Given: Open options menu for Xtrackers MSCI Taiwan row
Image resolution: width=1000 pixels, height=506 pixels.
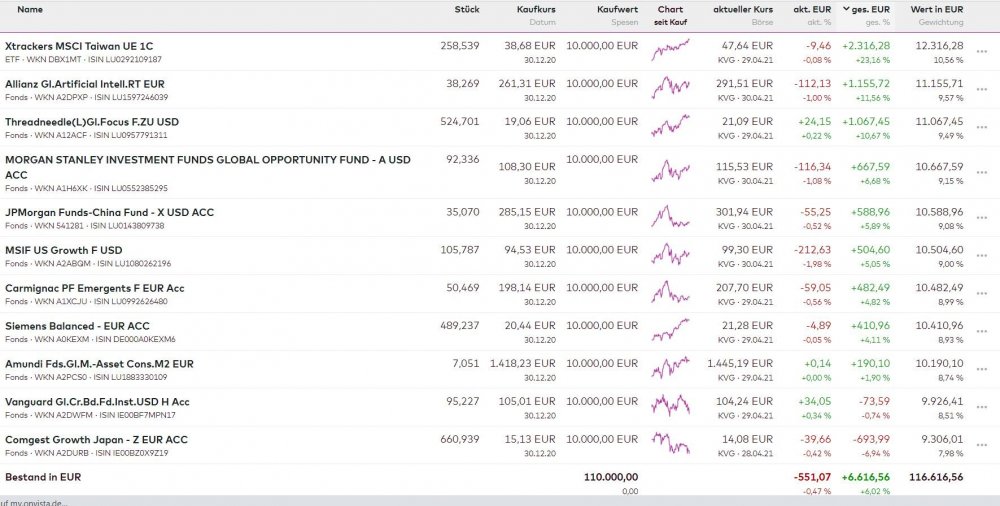Looking at the screenshot, I should click(x=981, y=52).
